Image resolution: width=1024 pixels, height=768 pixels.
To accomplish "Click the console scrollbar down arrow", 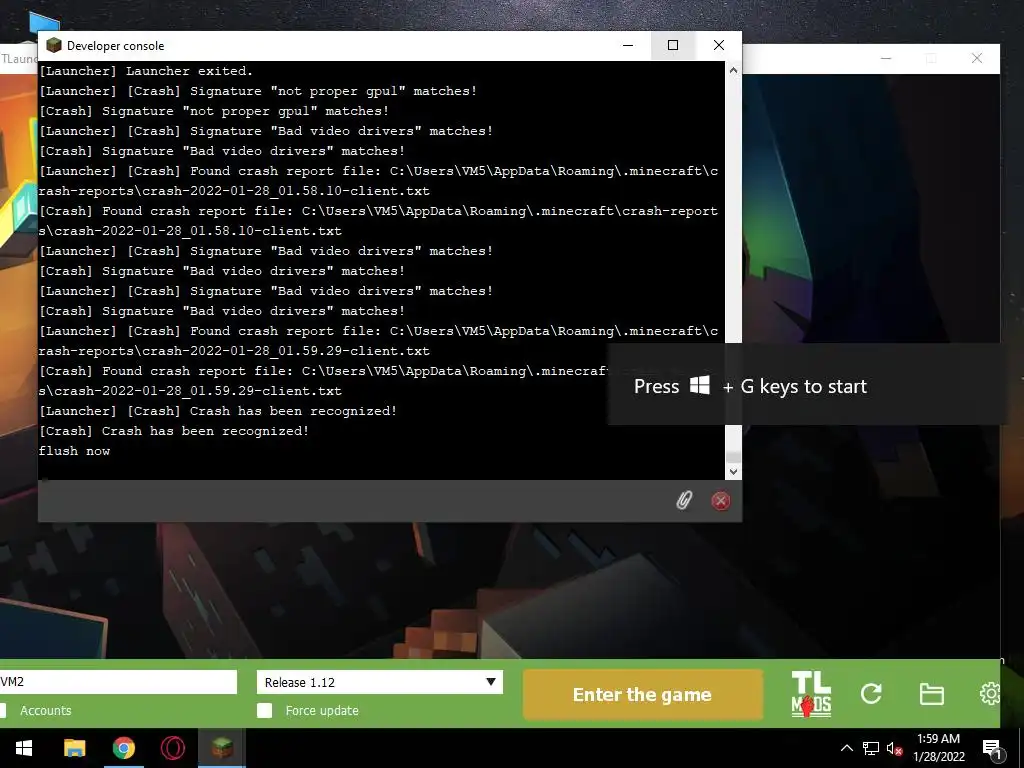I will tap(733, 472).
